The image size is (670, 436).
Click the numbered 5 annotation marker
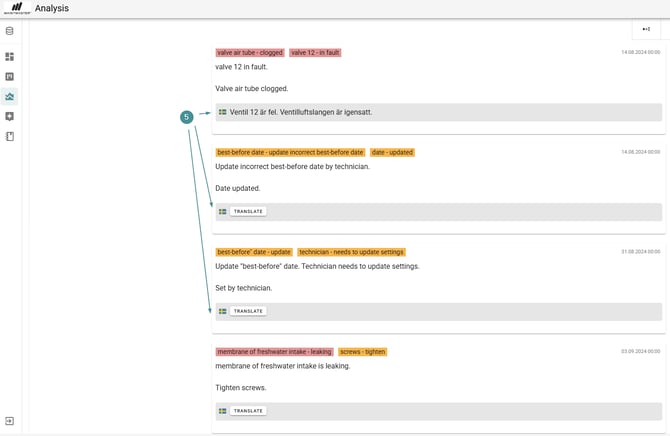[186, 117]
